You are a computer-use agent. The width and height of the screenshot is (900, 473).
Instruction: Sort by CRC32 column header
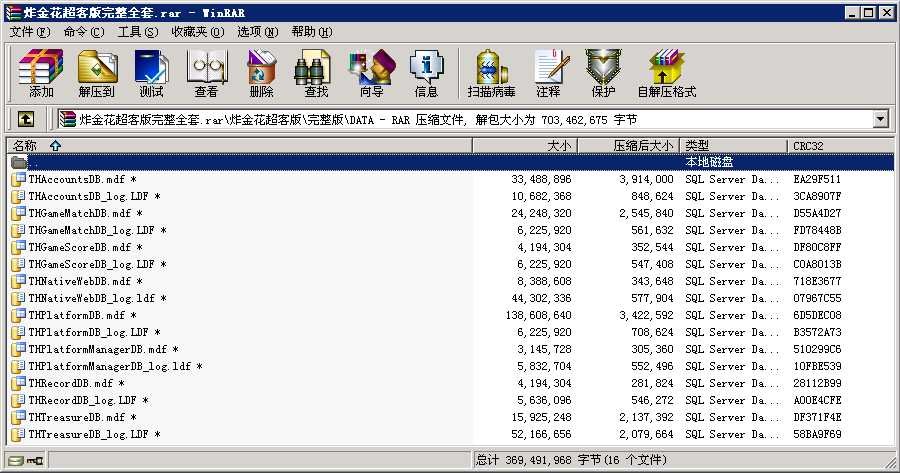tap(840, 146)
